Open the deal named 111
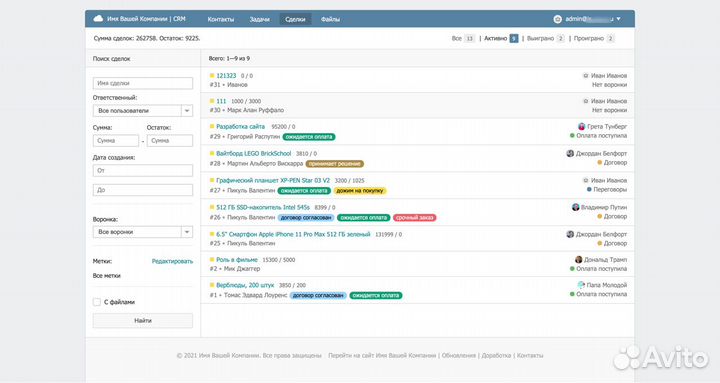Viewport: 720px width, 383px height. 221,101
